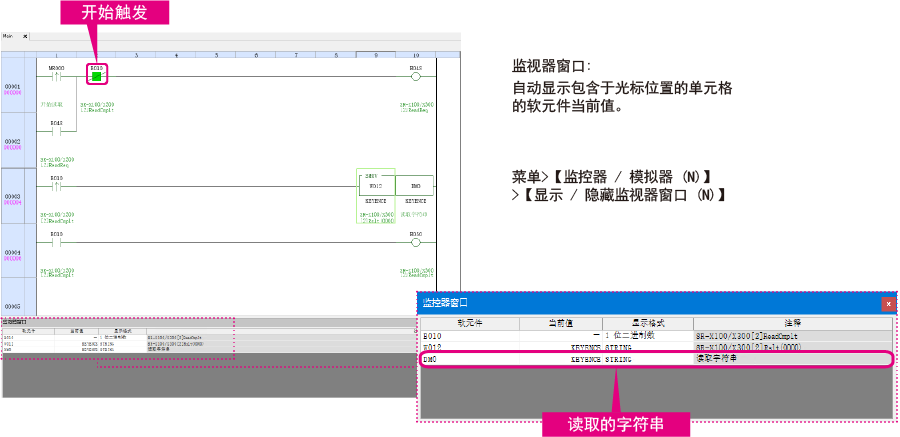Click rung number 00003 in the left margin
The image size is (900, 437).
pos(14,197)
